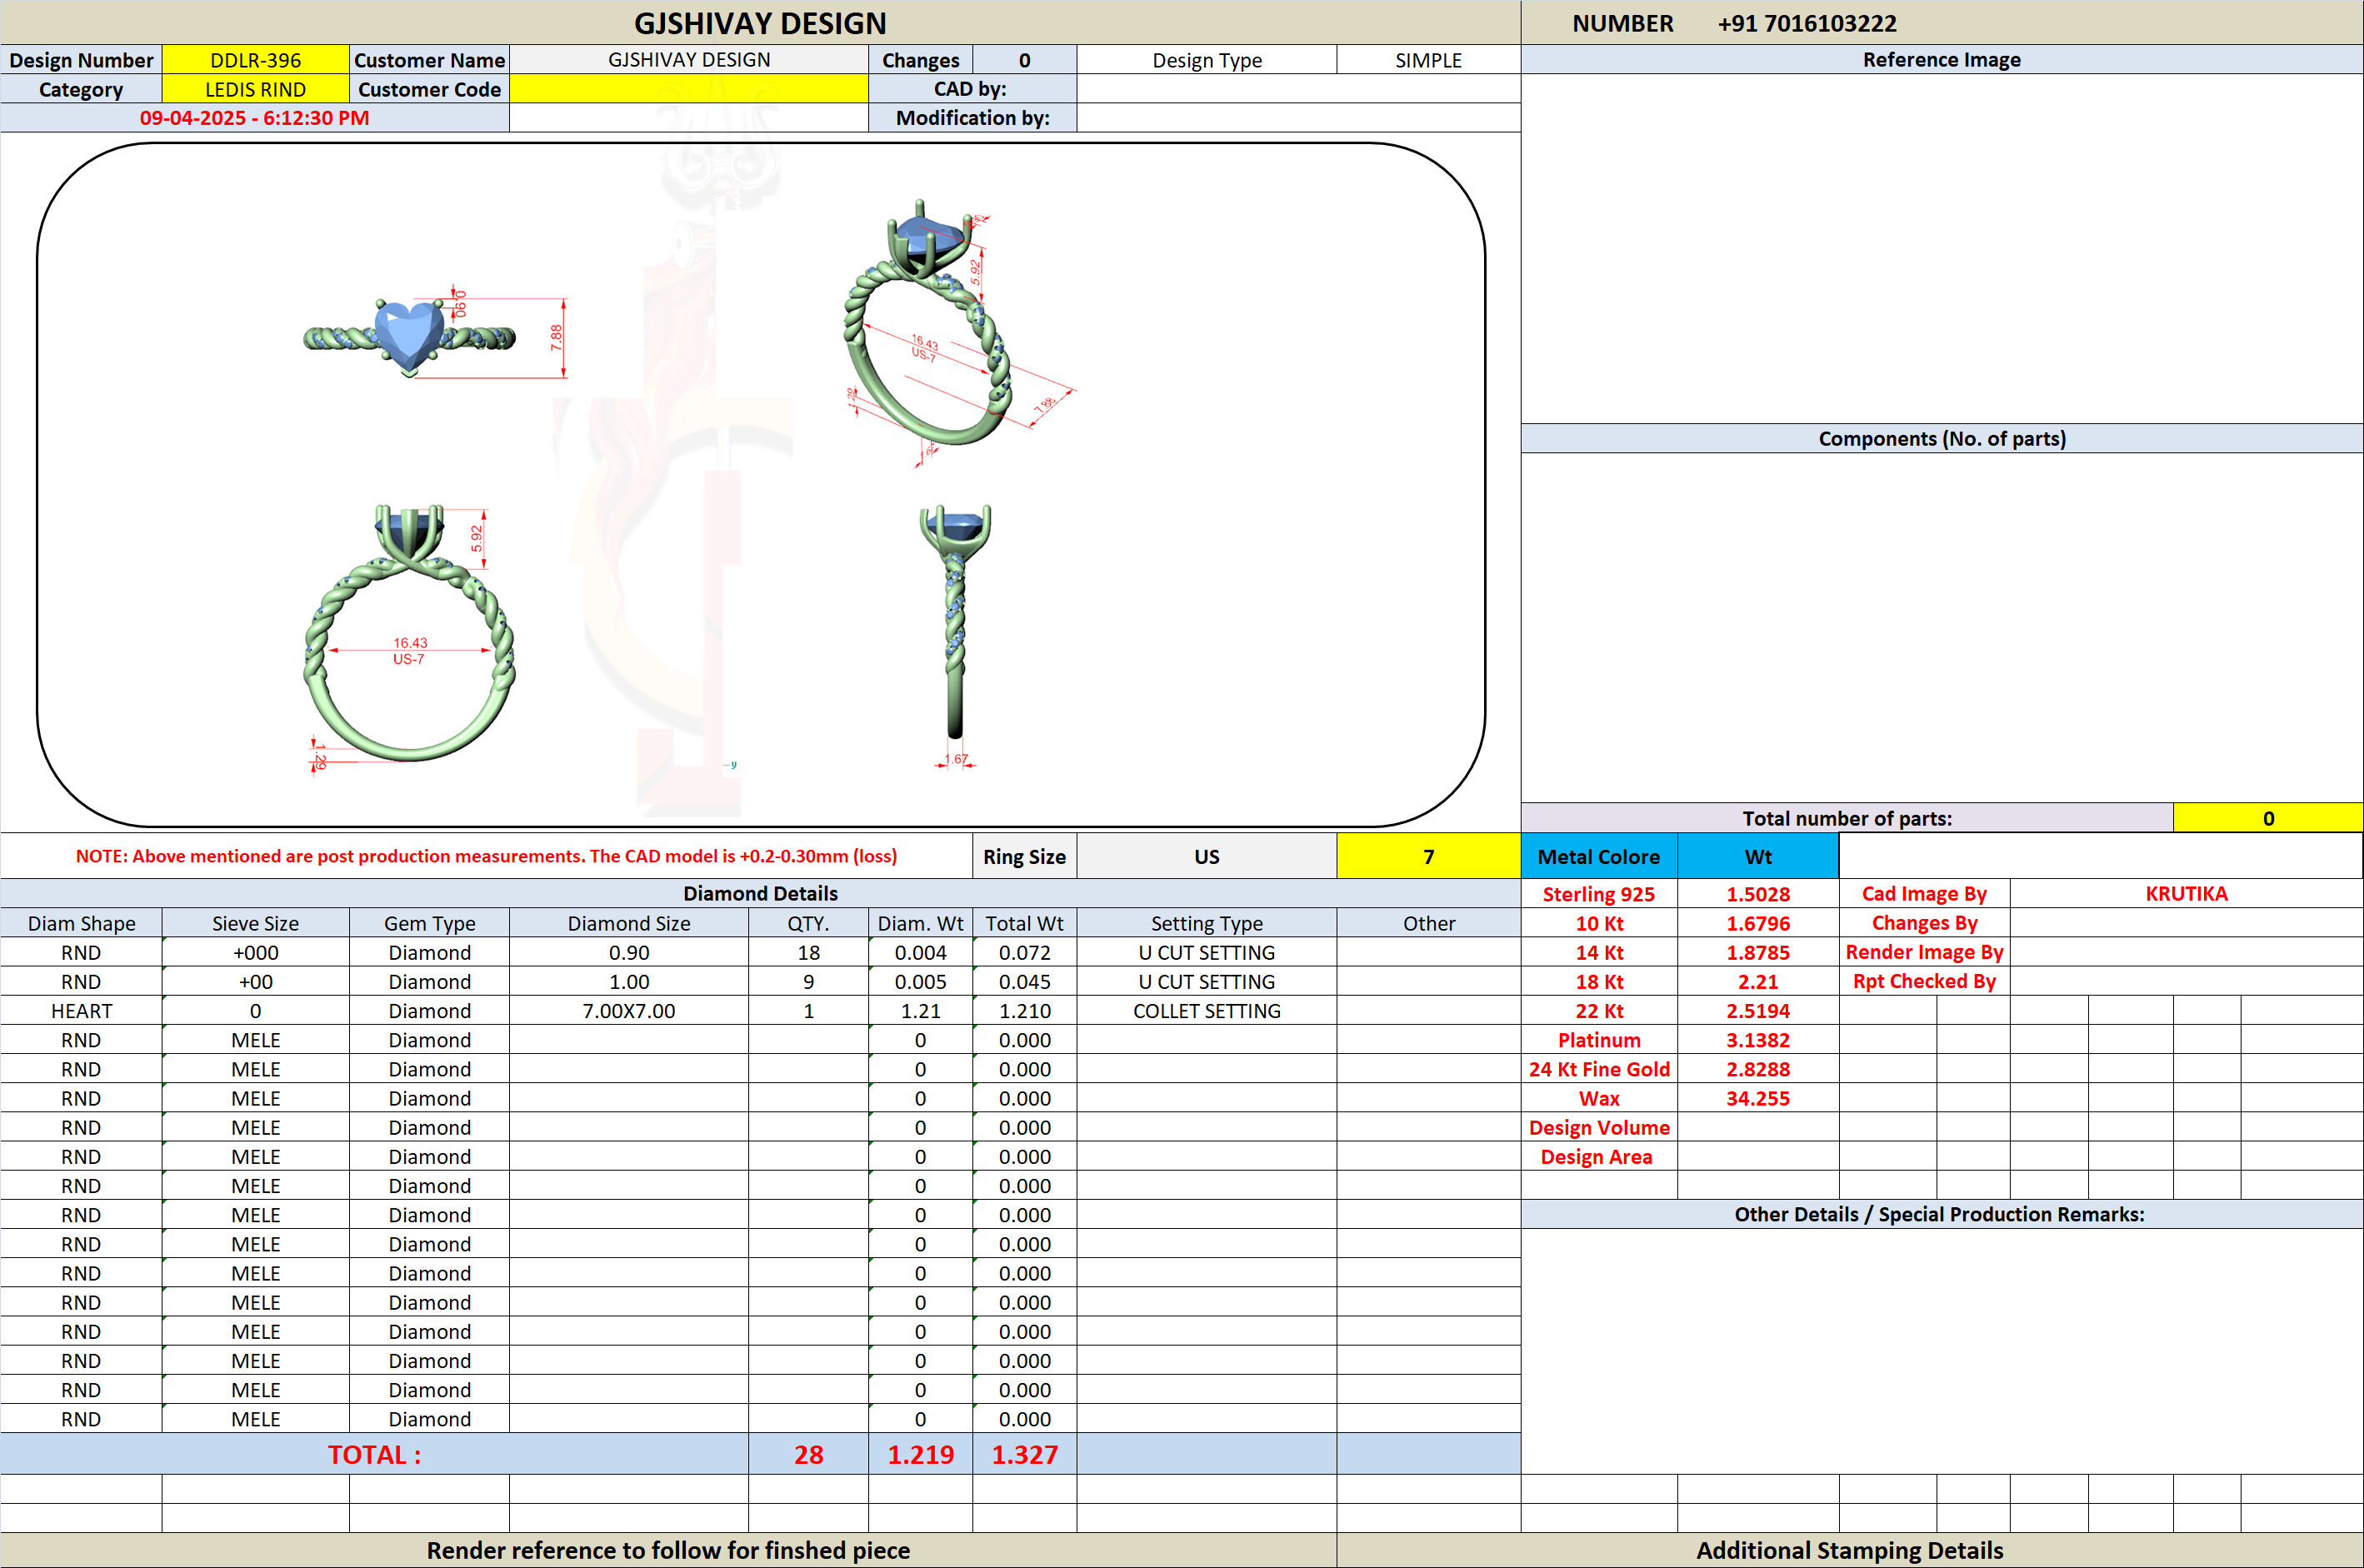Select Sterling 925 weight 1.5028
2364x1568 pixels.
coord(1758,894)
